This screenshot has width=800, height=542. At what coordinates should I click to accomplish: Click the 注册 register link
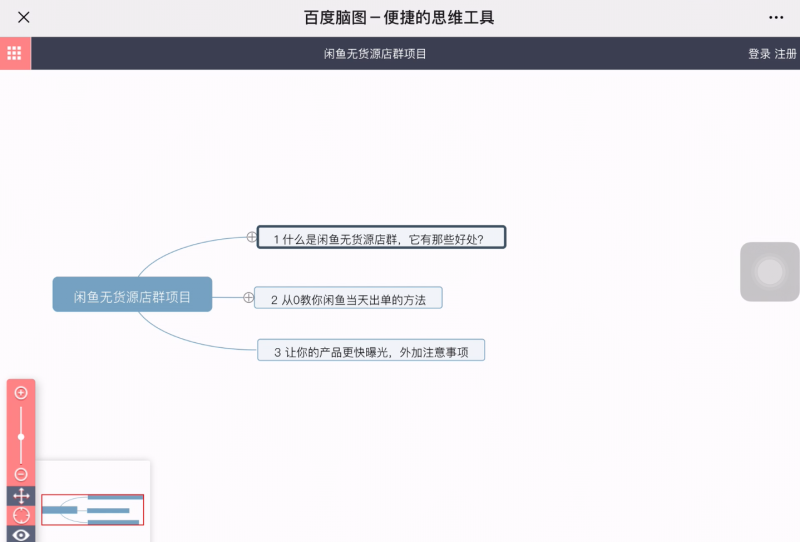(x=786, y=54)
